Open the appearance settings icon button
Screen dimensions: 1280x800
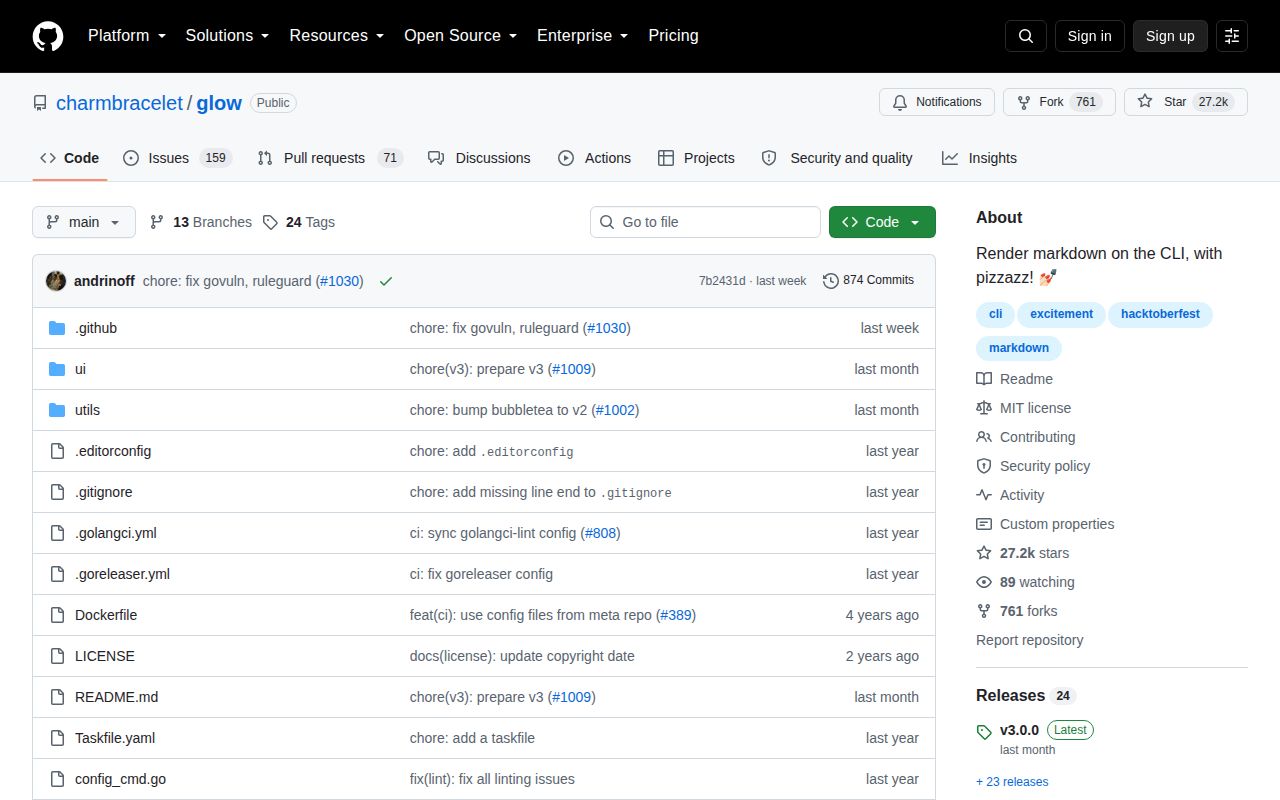(x=1232, y=36)
